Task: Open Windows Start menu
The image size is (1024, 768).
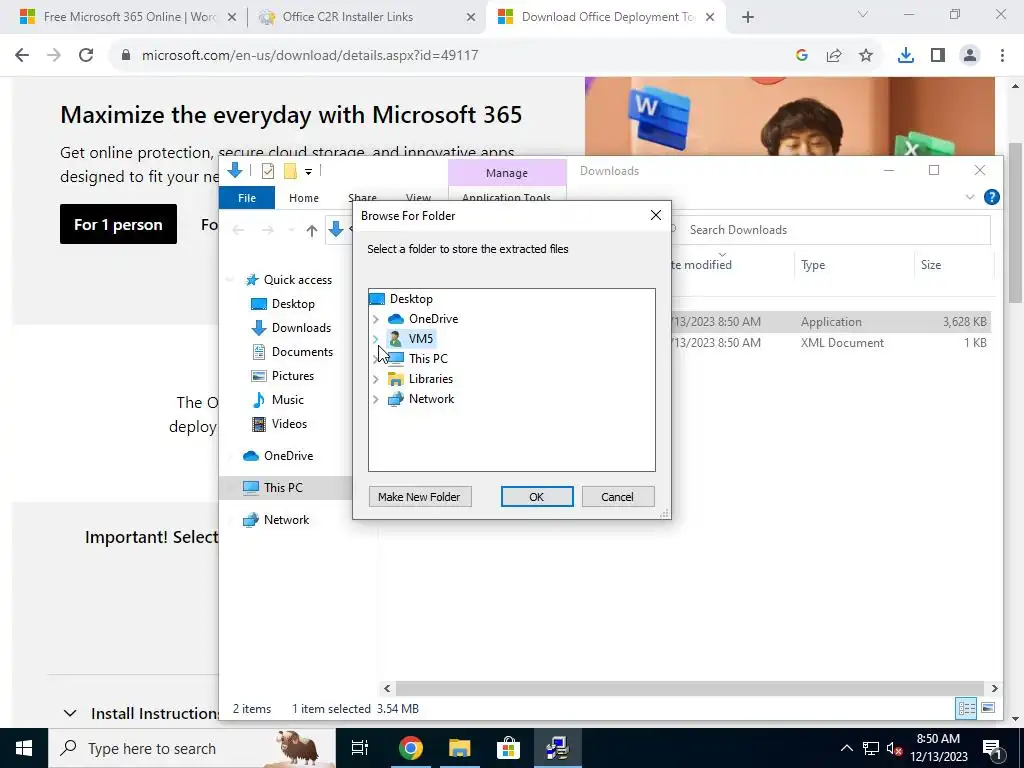Action: coord(24,748)
